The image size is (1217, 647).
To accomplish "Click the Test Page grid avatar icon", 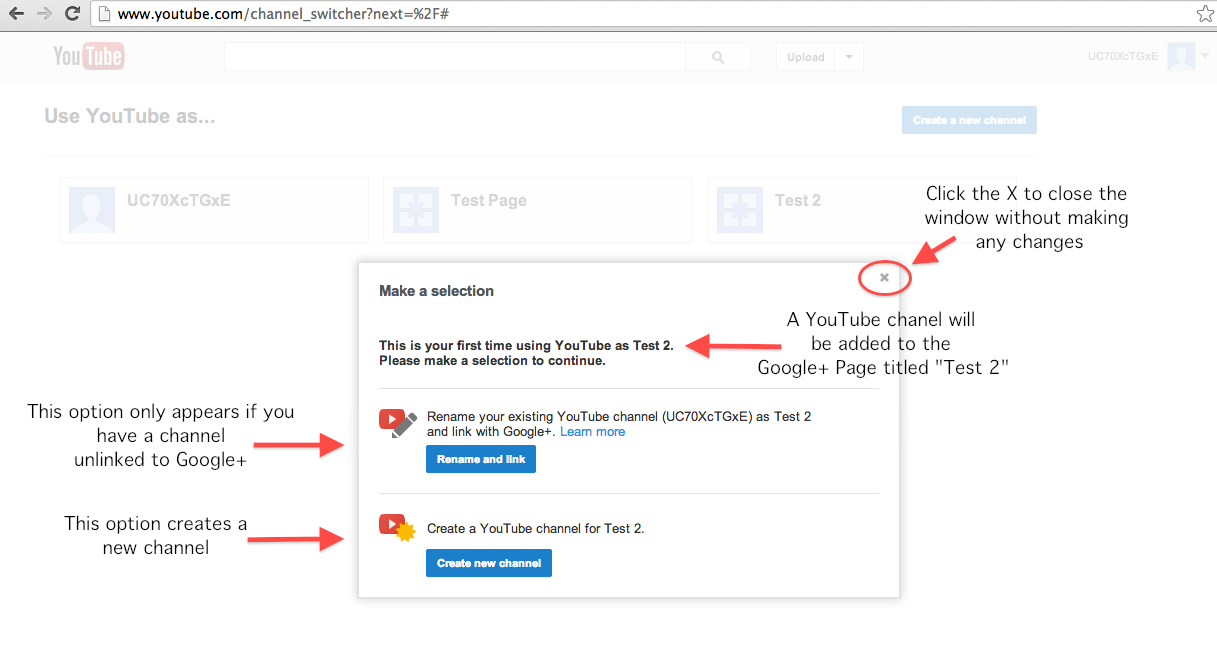I will coord(415,209).
